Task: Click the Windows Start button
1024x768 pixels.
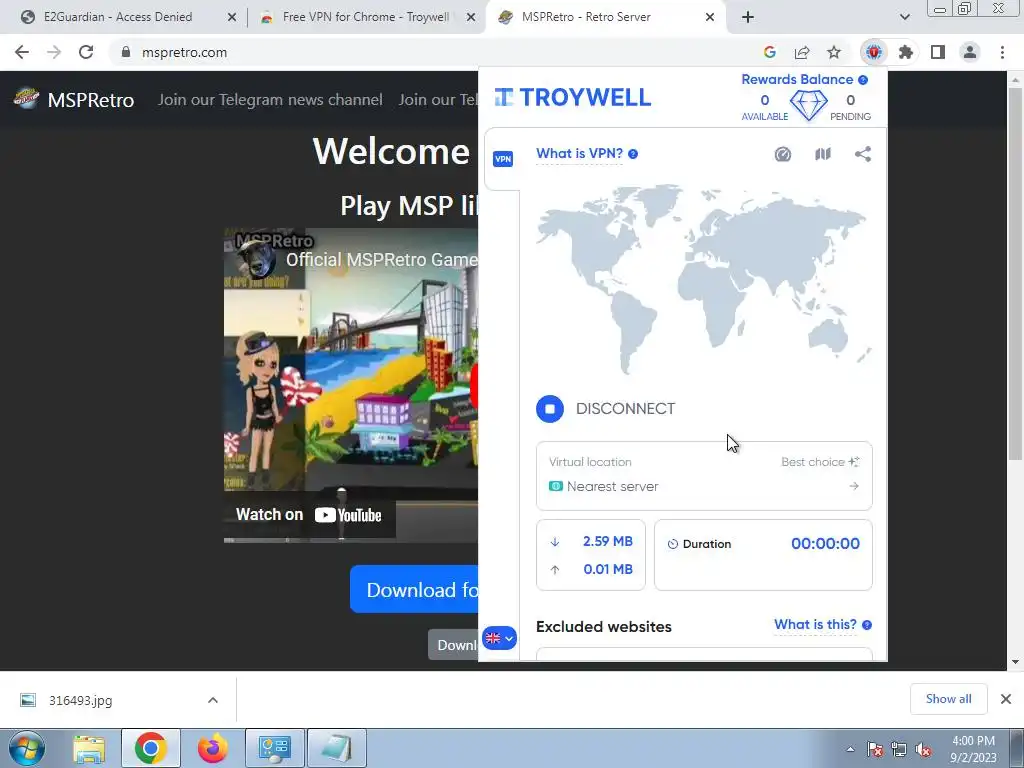Action: 27,748
